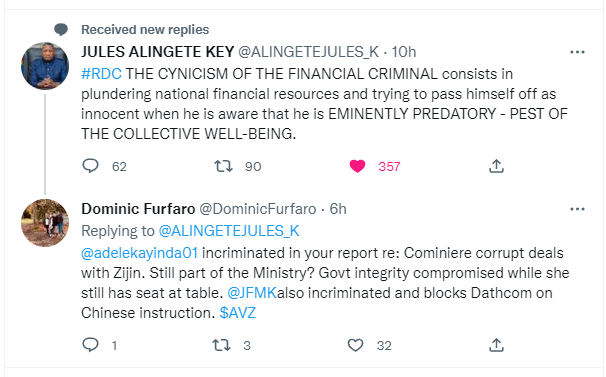This screenshot has width=606, height=377.
Task: Open Dominic Furfaro display name
Action: click(x=138, y=209)
